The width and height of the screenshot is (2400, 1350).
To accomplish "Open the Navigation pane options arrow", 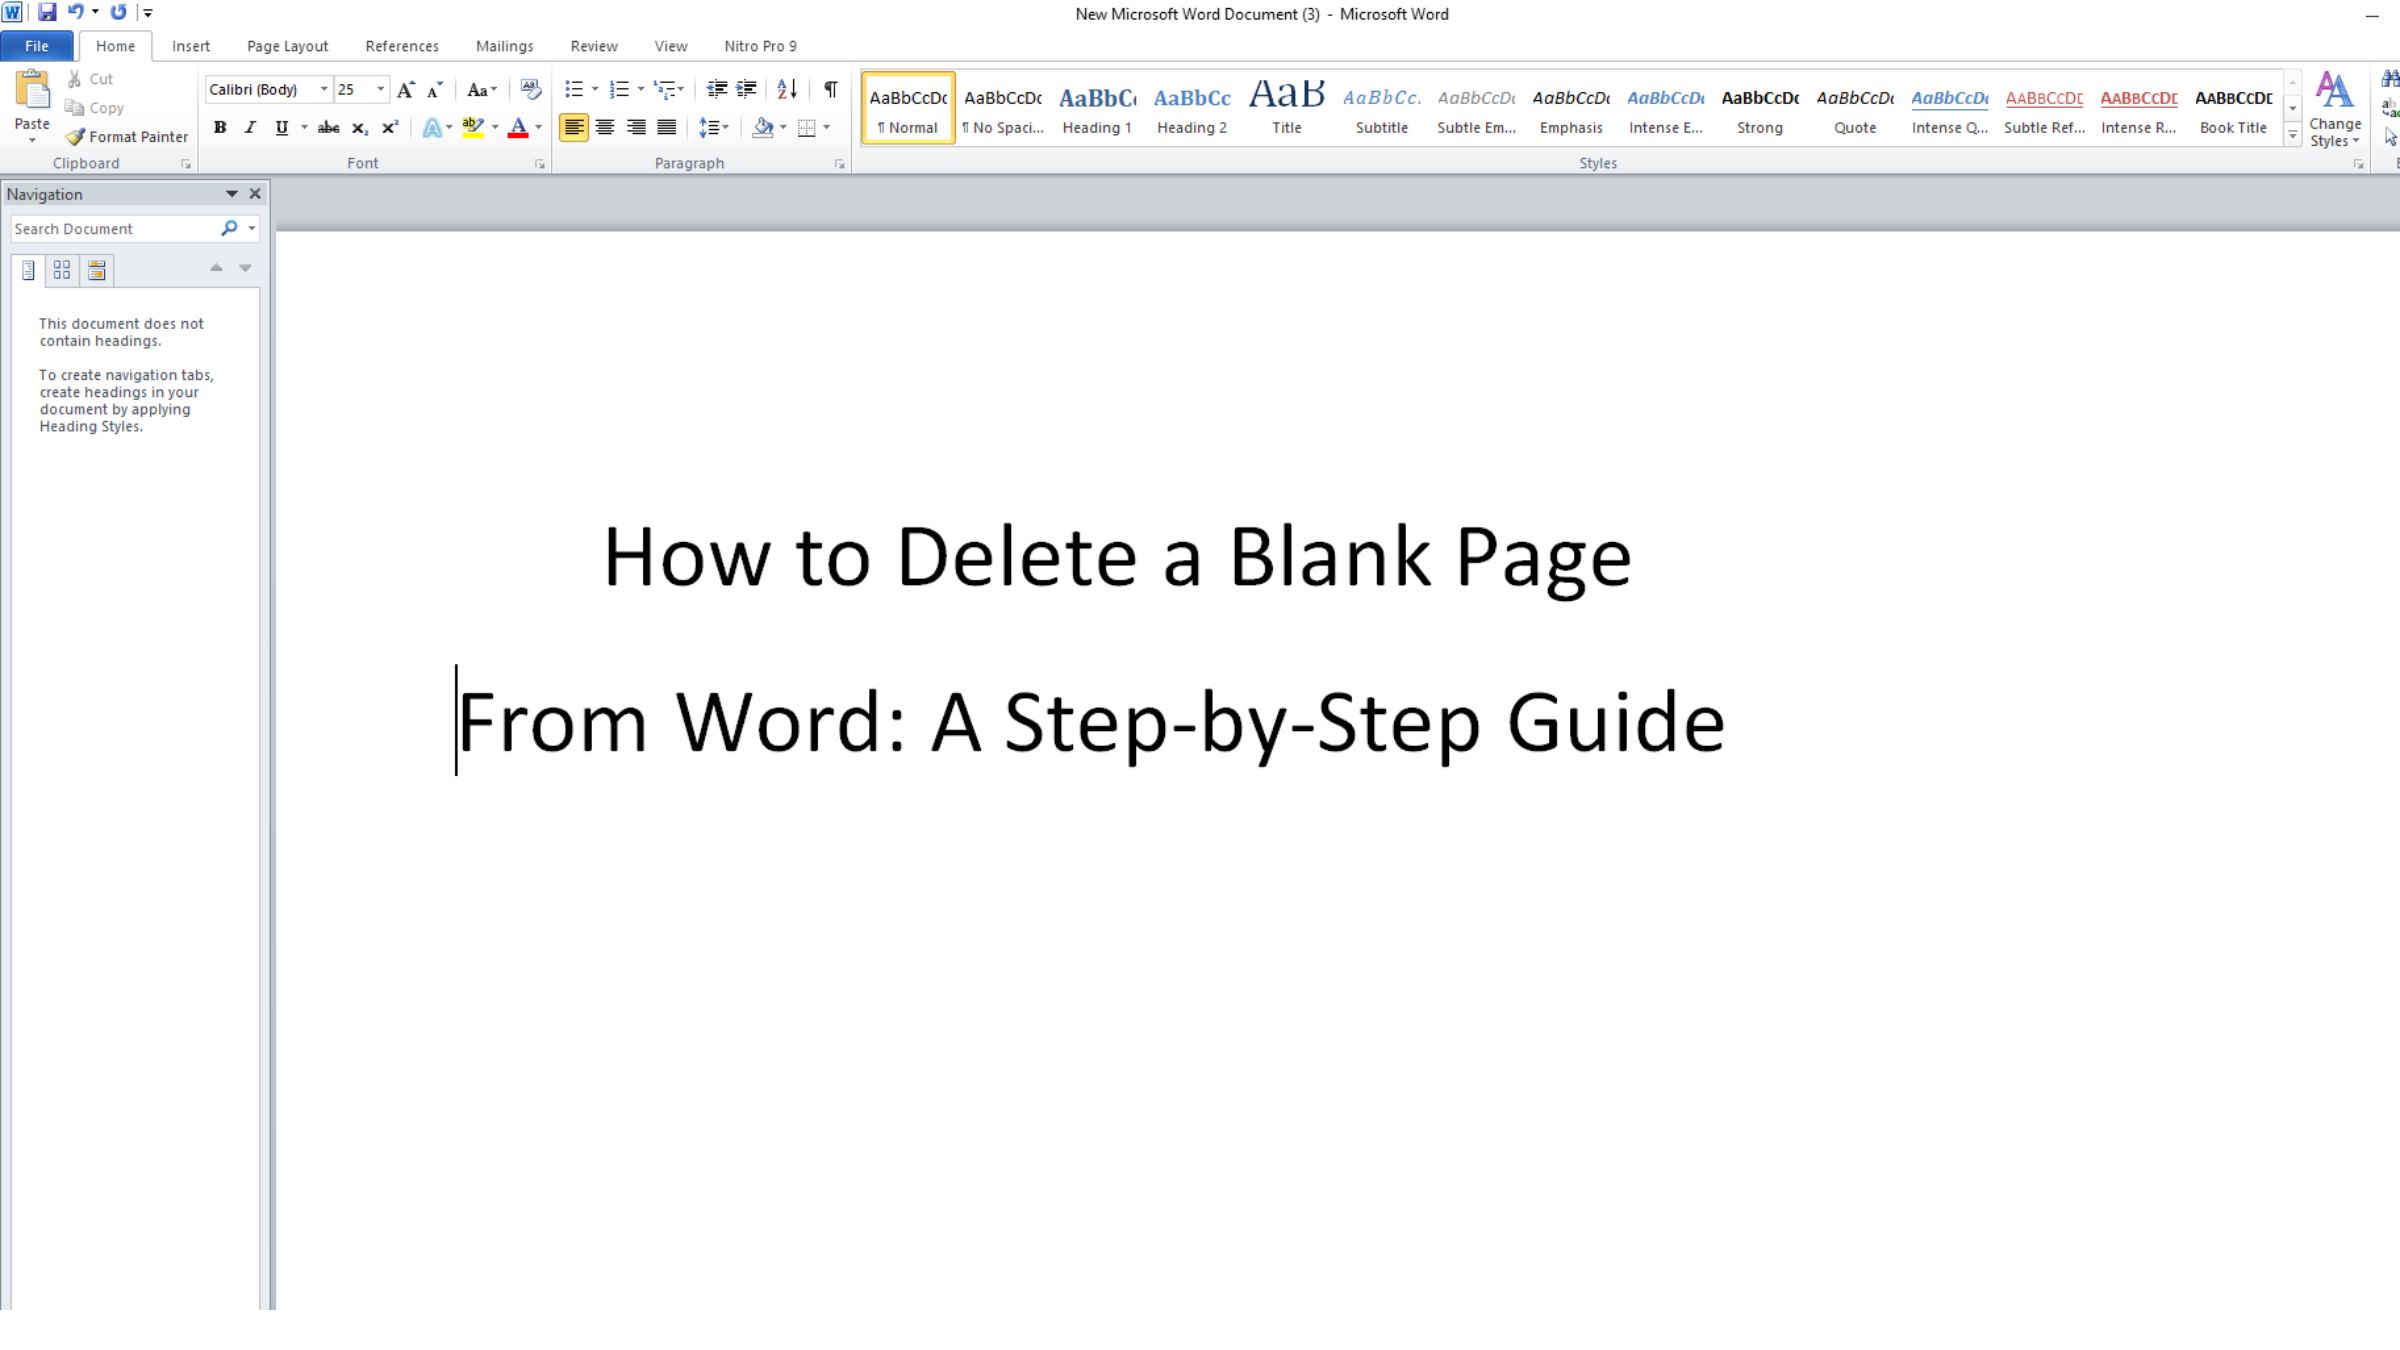I will tap(232, 194).
